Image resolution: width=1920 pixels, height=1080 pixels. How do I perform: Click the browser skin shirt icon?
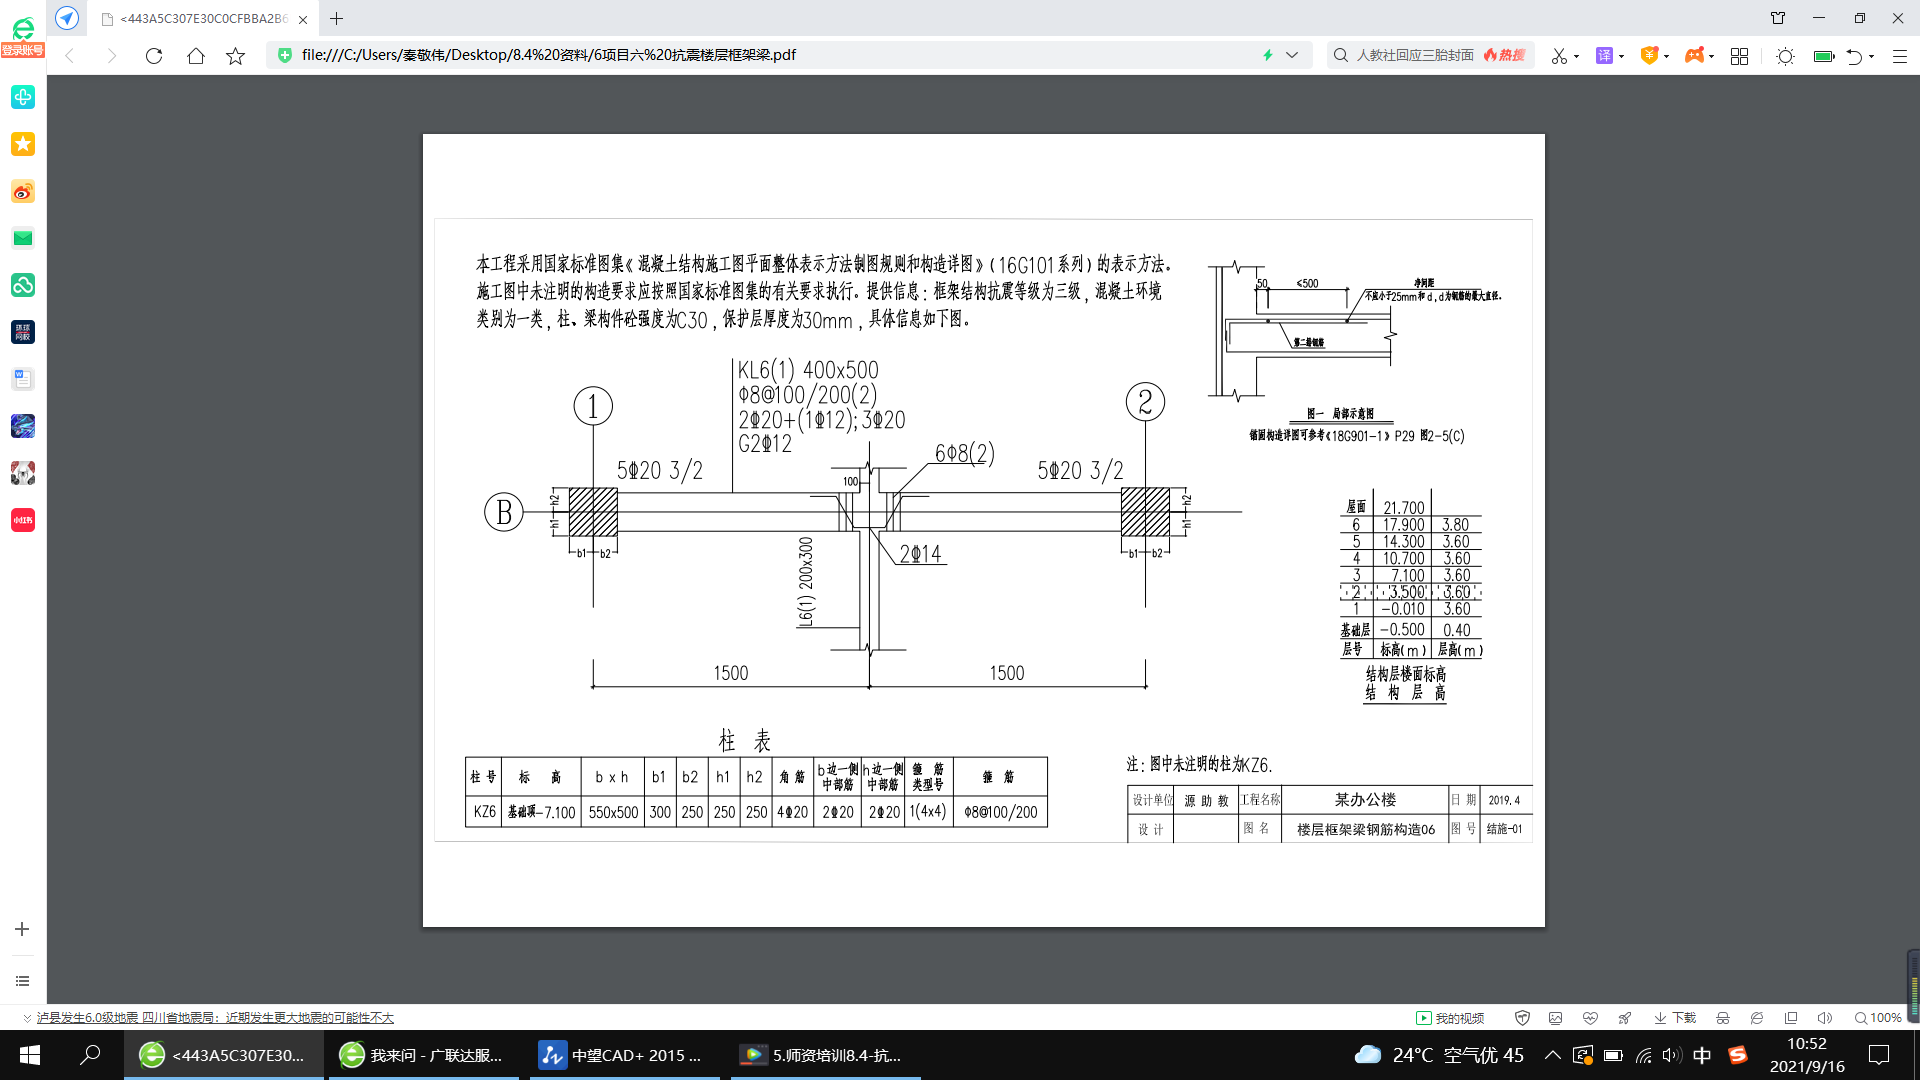(x=1778, y=18)
